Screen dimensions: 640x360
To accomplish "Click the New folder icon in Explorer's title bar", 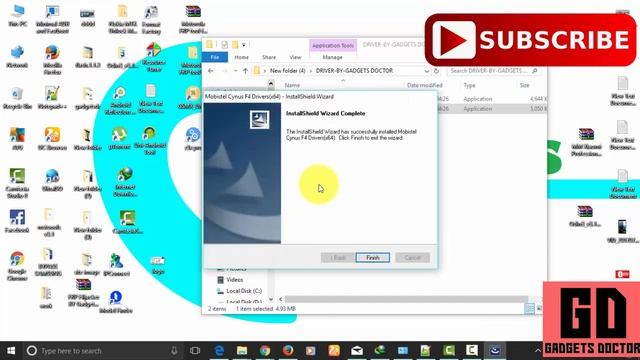I will [x=235, y=44].
